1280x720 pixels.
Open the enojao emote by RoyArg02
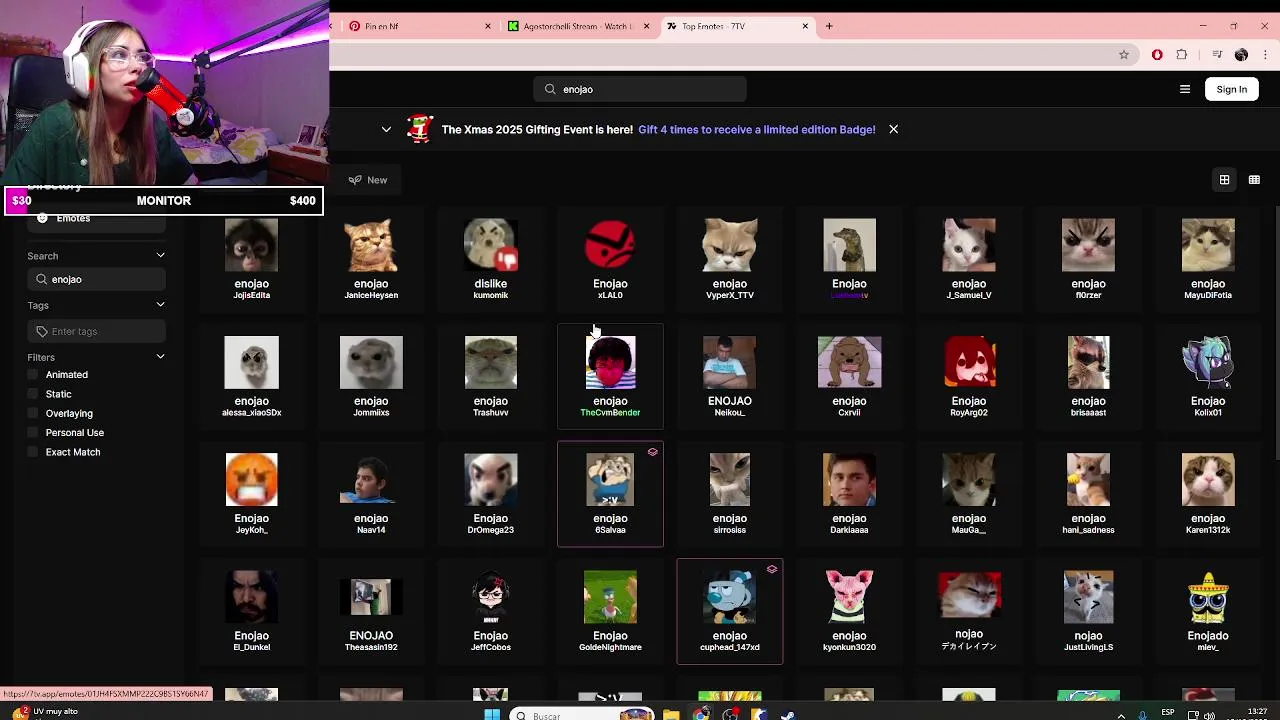click(x=969, y=376)
